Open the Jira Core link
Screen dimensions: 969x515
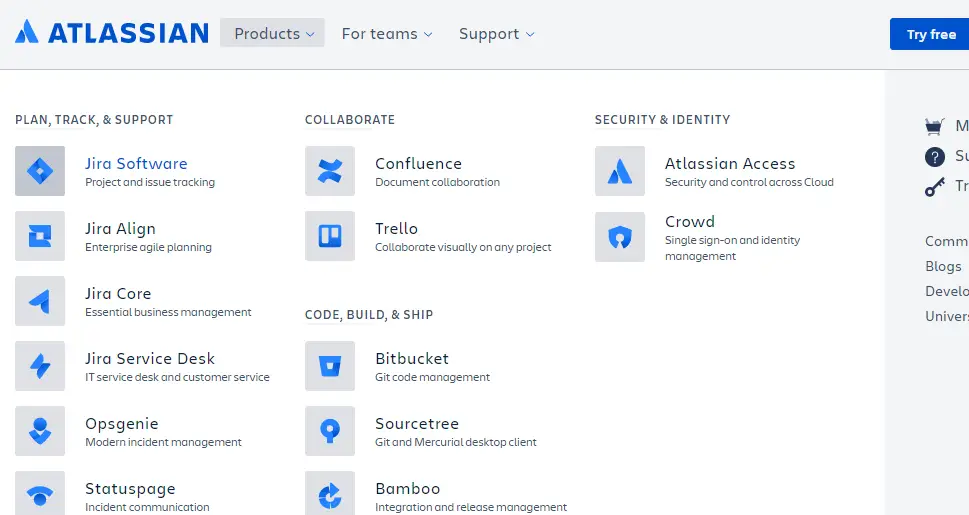click(118, 294)
